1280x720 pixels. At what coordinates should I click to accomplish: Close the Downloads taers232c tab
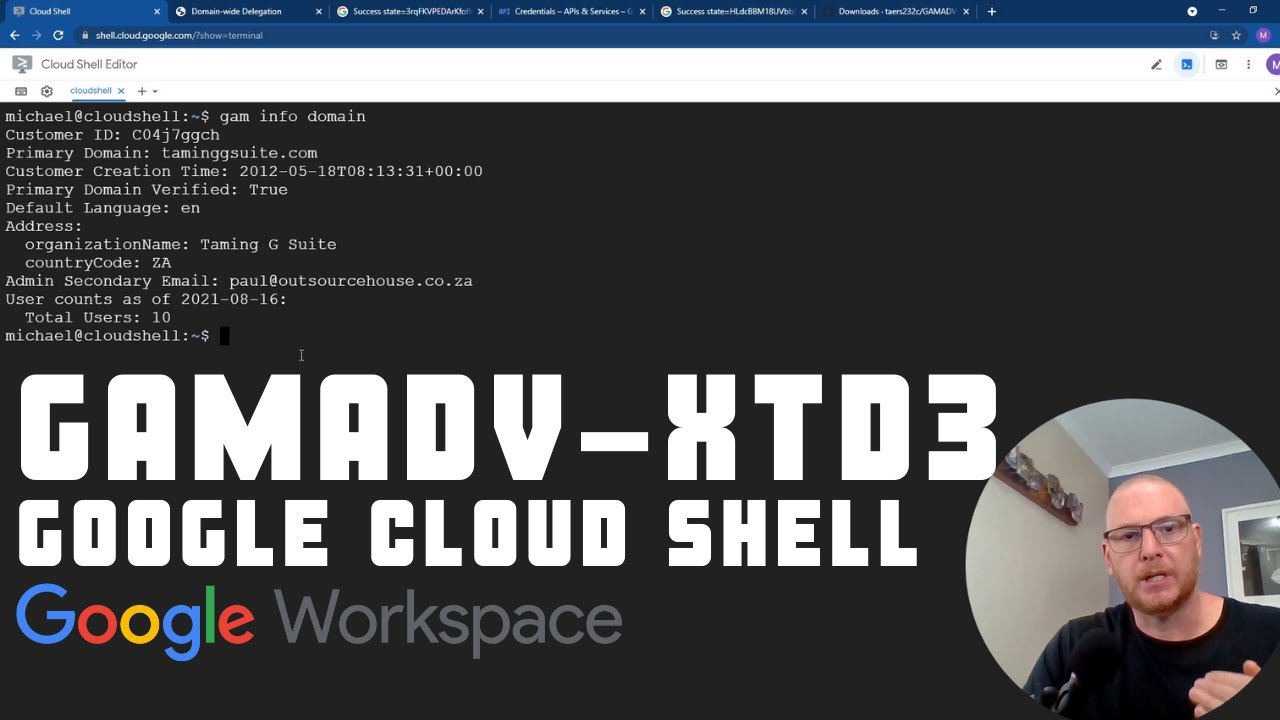click(x=968, y=12)
